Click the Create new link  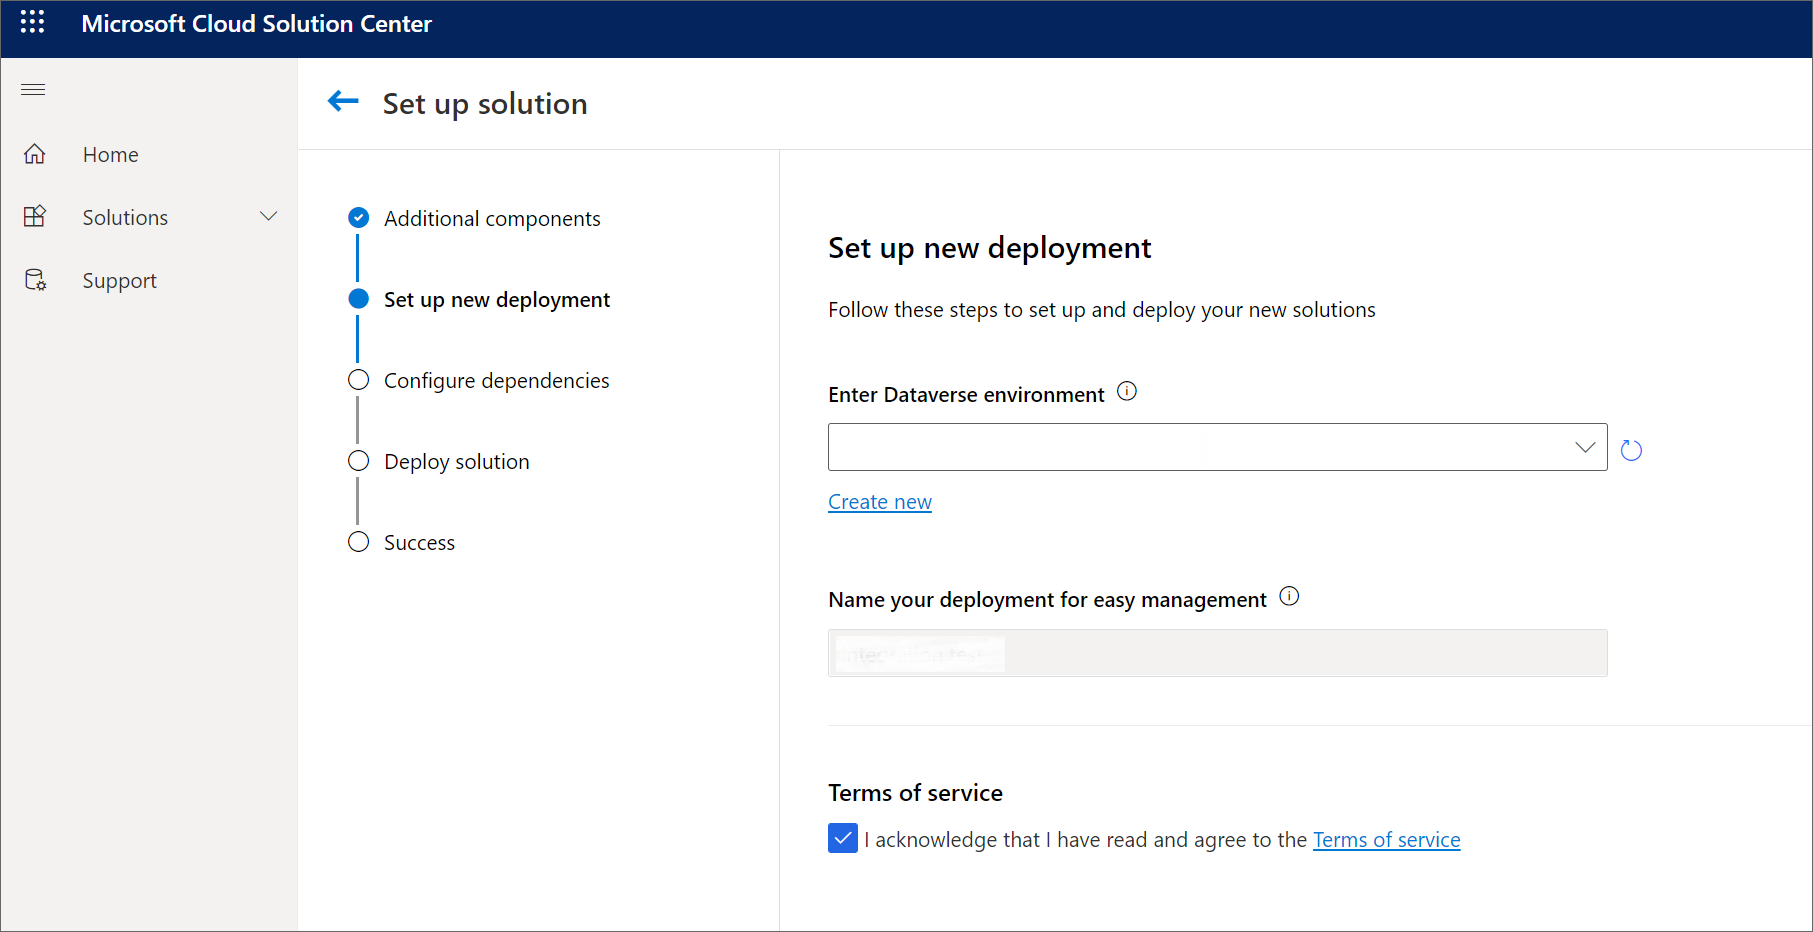[x=880, y=502]
